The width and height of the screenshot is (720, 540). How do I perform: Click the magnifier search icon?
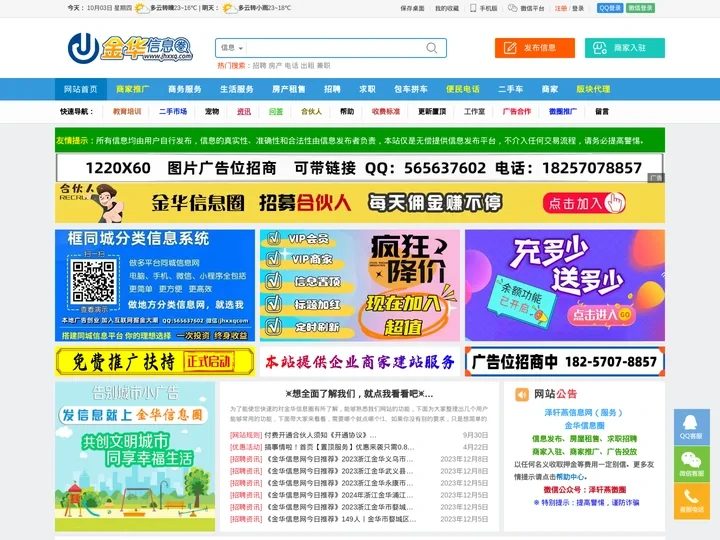coord(432,48)
